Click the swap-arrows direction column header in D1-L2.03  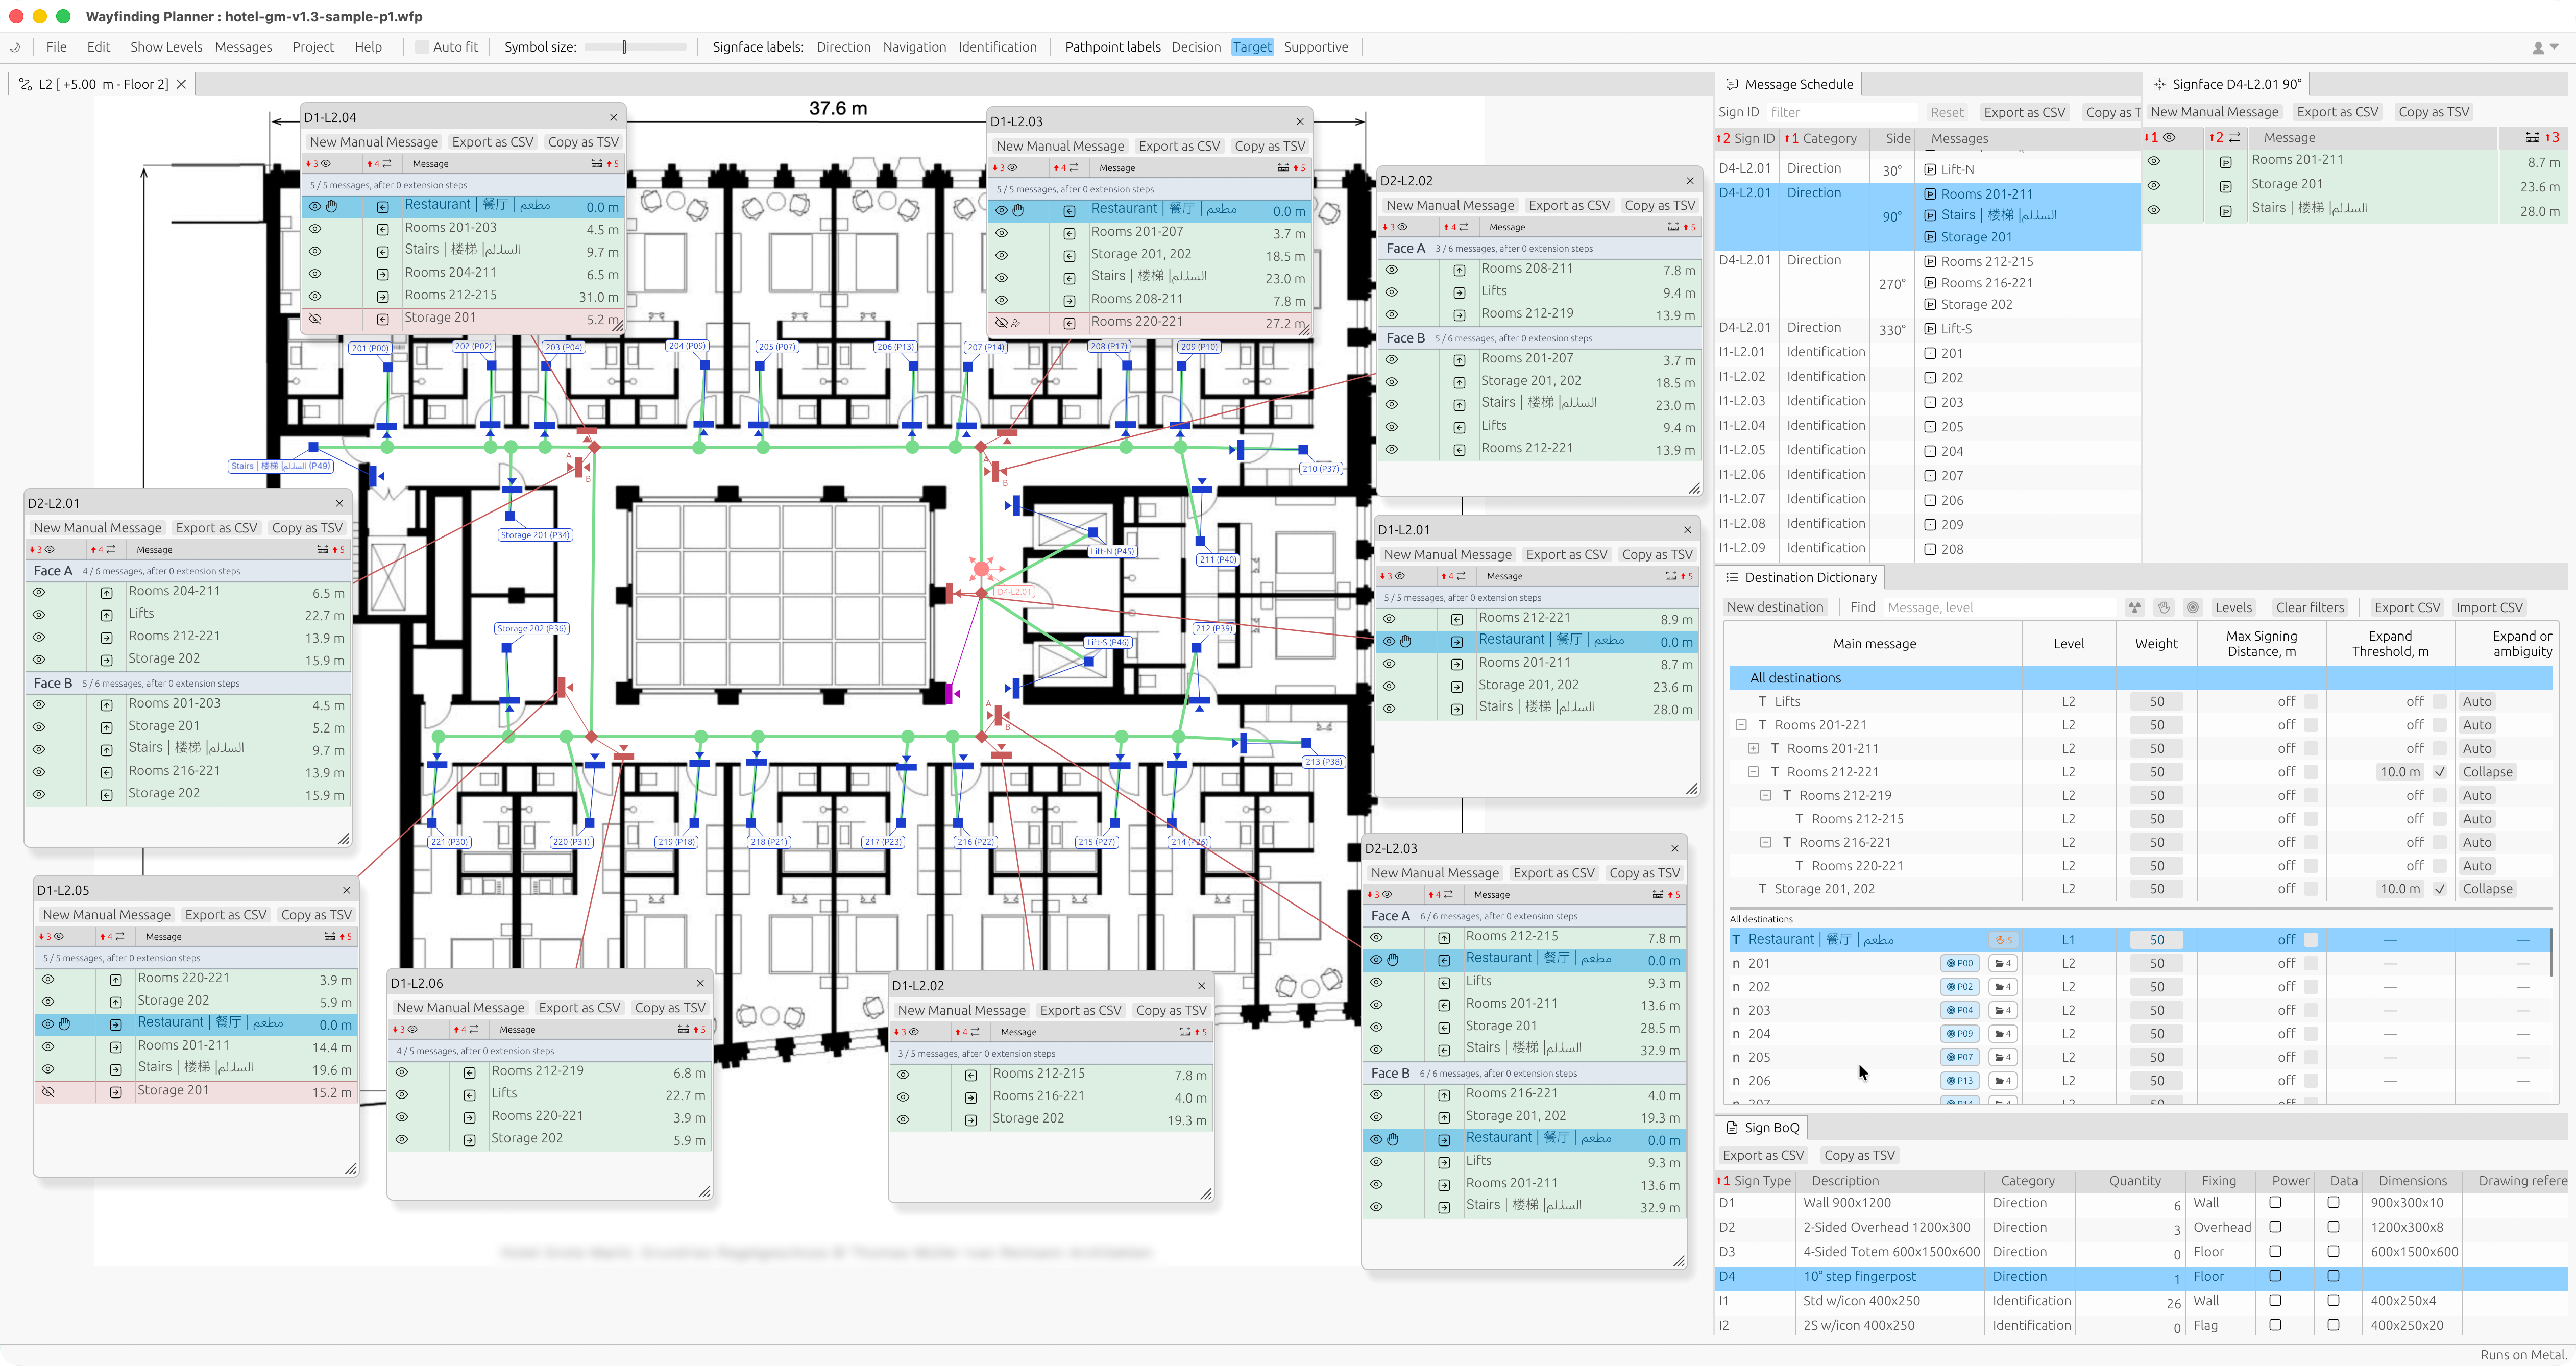[x=1073, y=168]
